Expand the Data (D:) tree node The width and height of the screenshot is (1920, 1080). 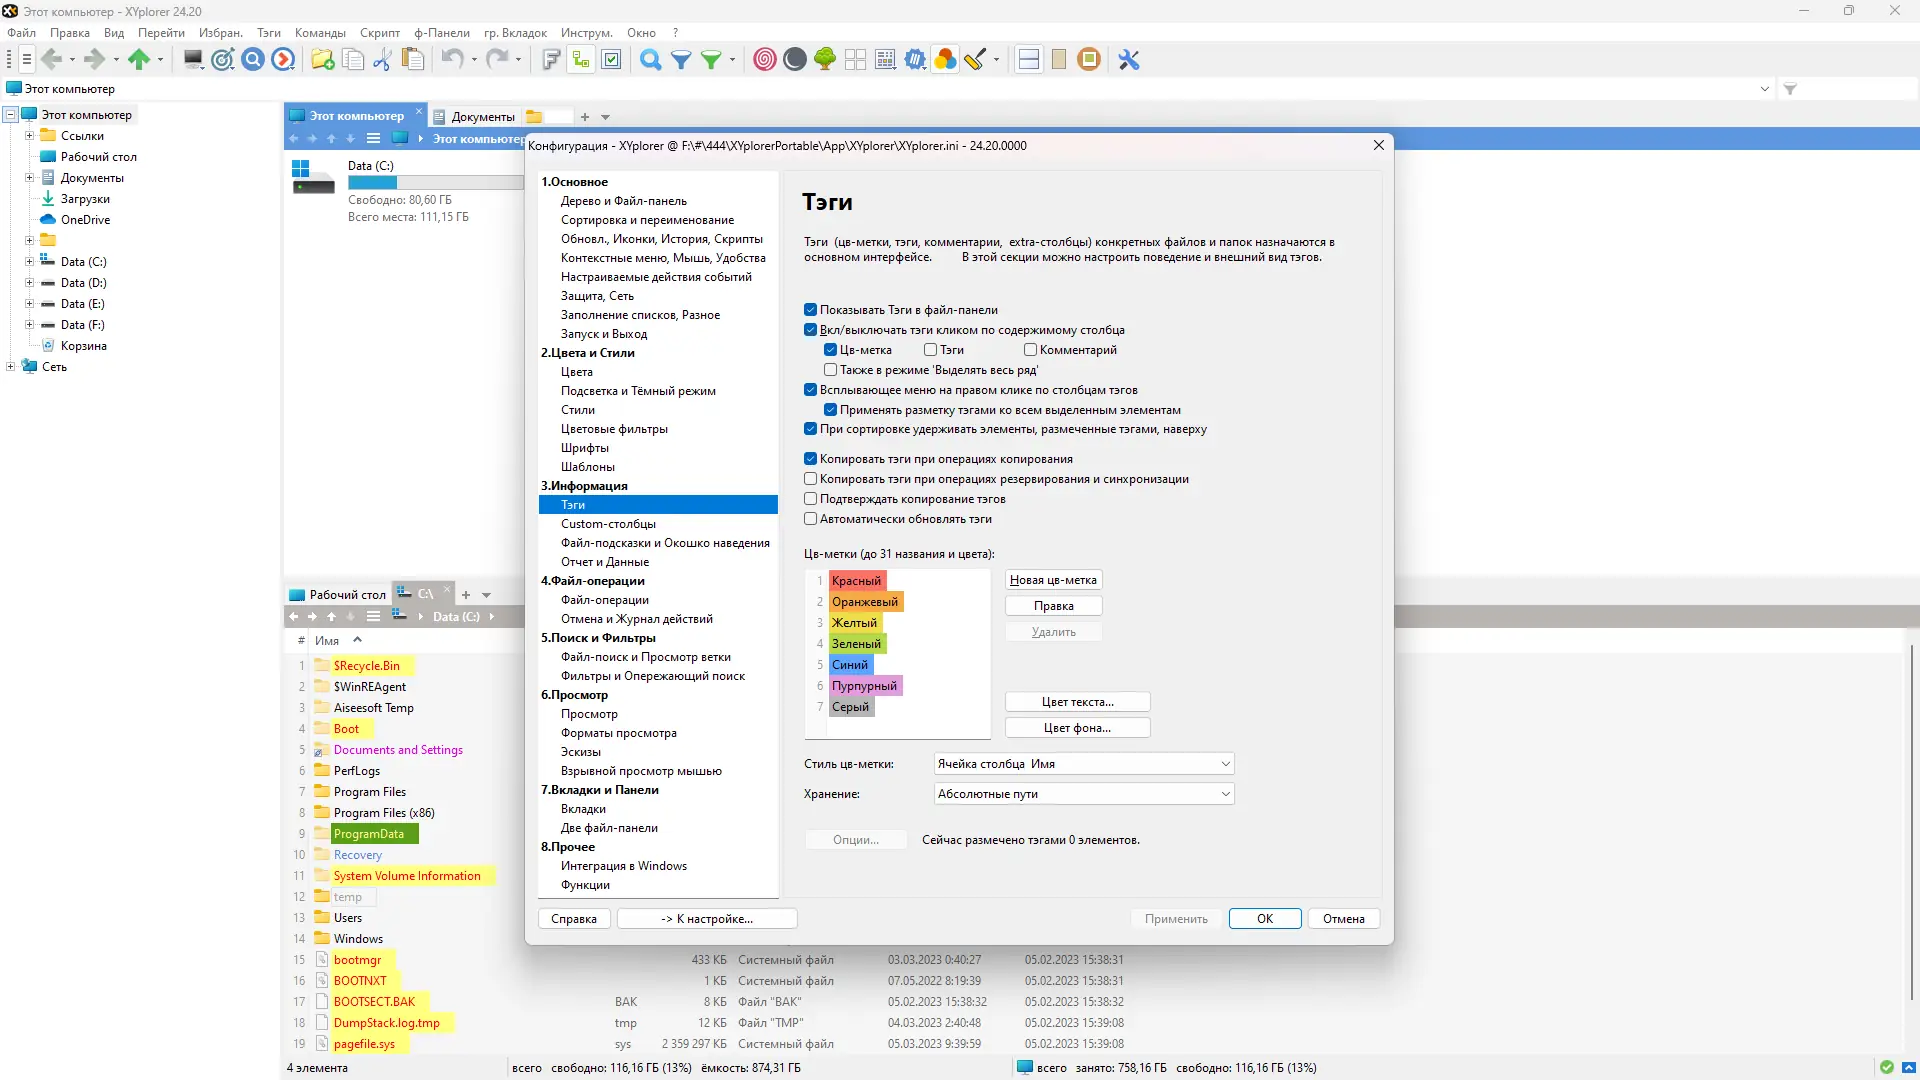tap(29, 283)
